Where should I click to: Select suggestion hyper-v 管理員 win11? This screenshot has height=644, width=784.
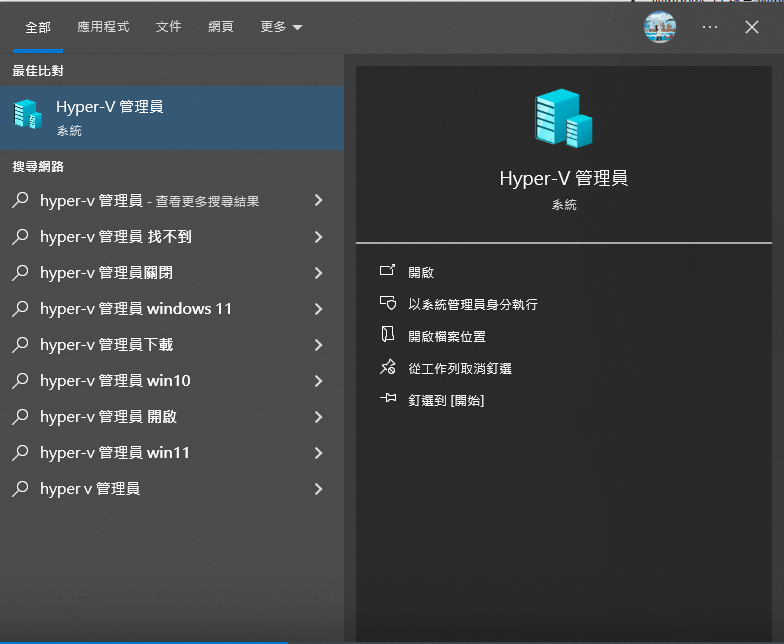coord(172,452)
